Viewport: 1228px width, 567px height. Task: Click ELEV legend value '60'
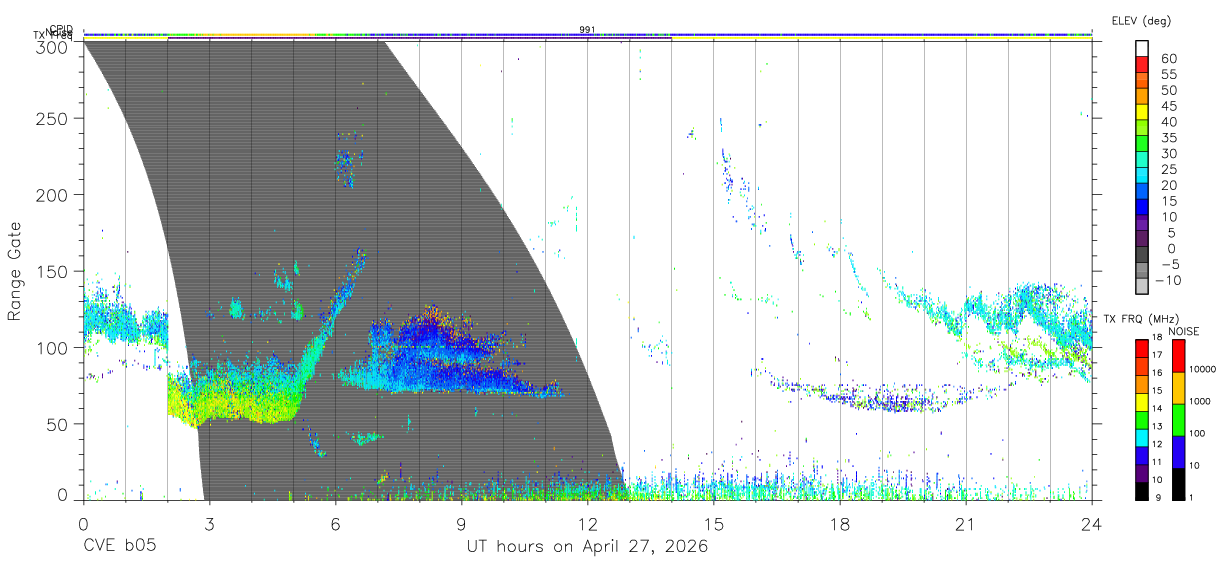point(1169,59)
